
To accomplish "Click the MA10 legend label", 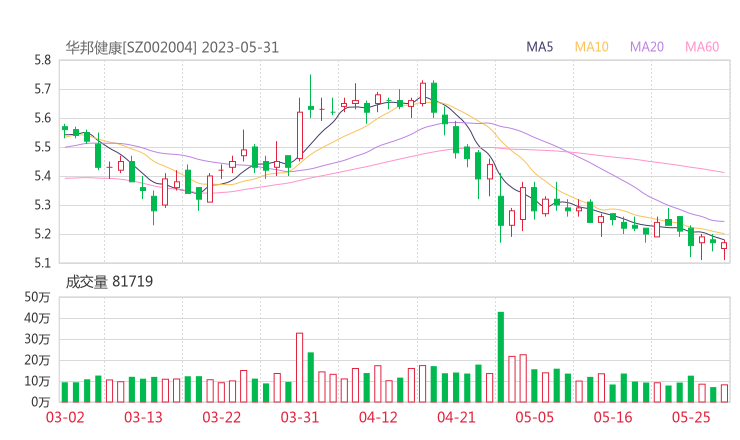I will 591,47.
